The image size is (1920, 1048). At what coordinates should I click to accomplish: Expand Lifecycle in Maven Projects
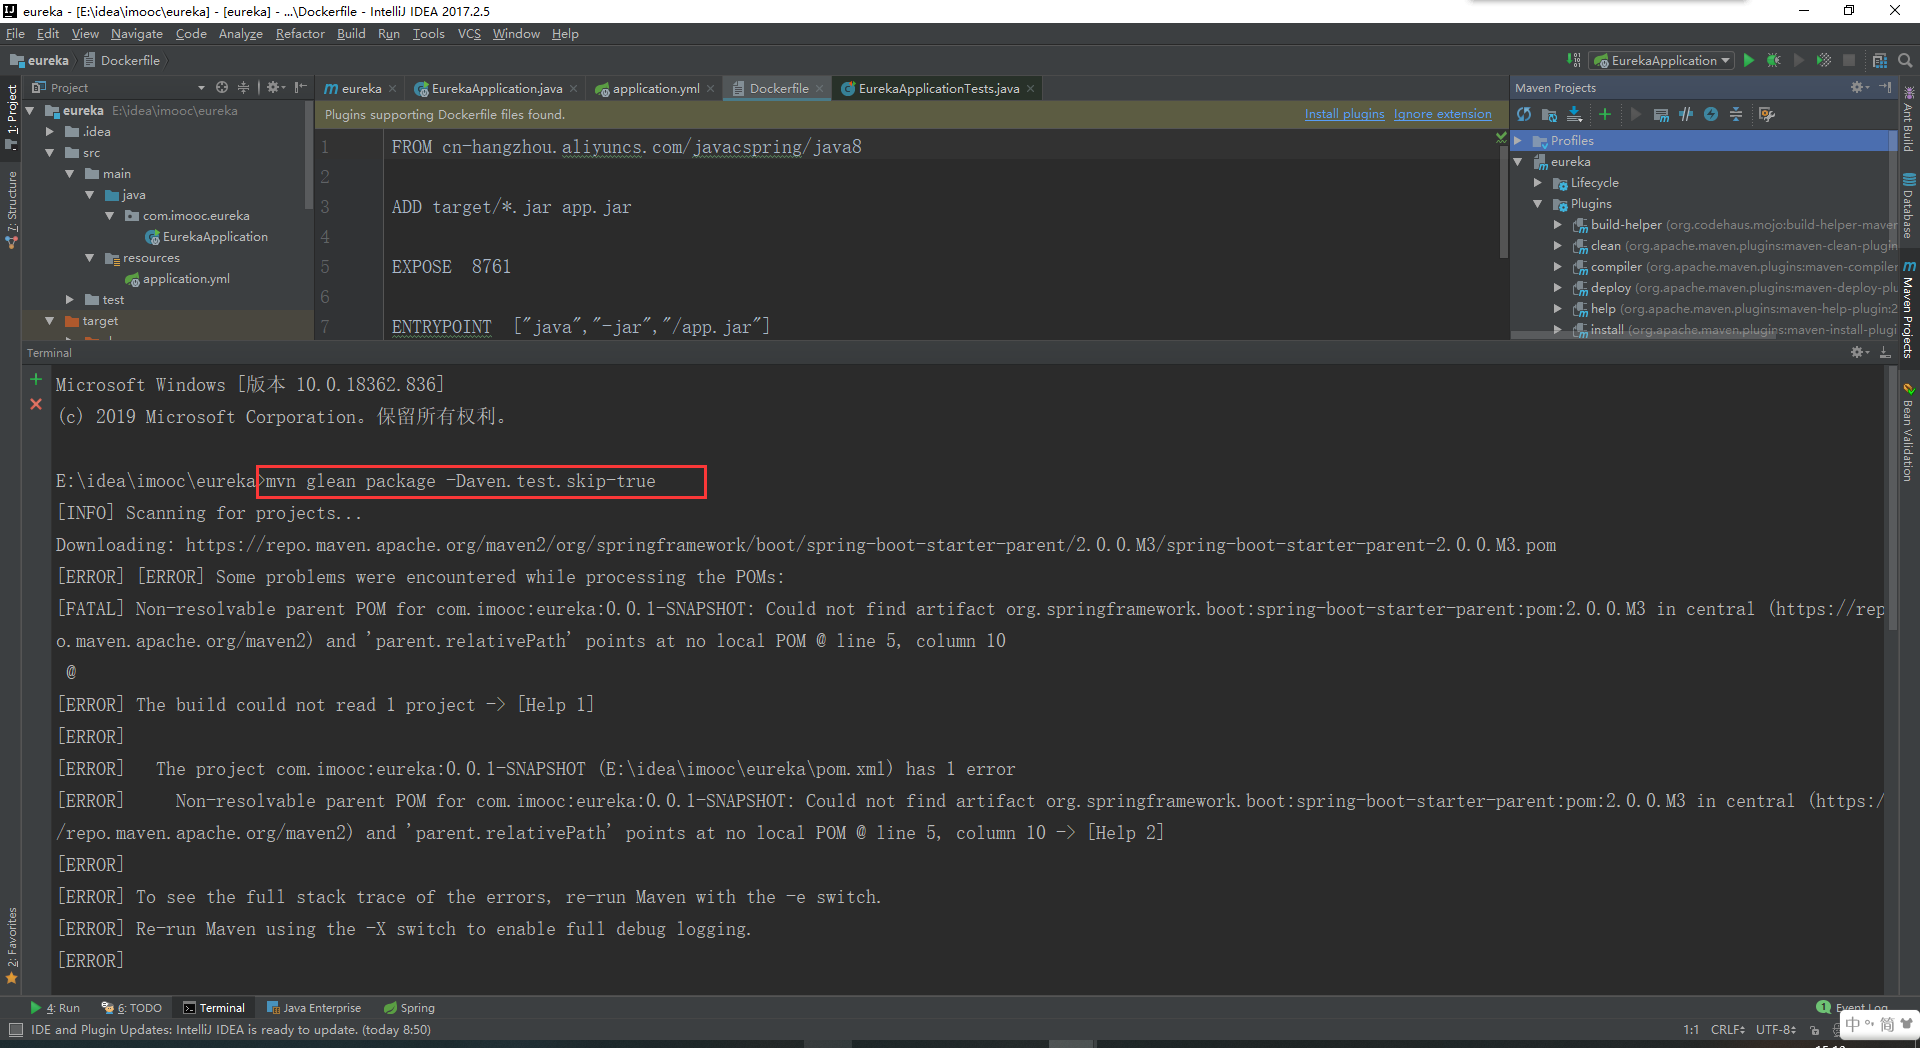1538,183
